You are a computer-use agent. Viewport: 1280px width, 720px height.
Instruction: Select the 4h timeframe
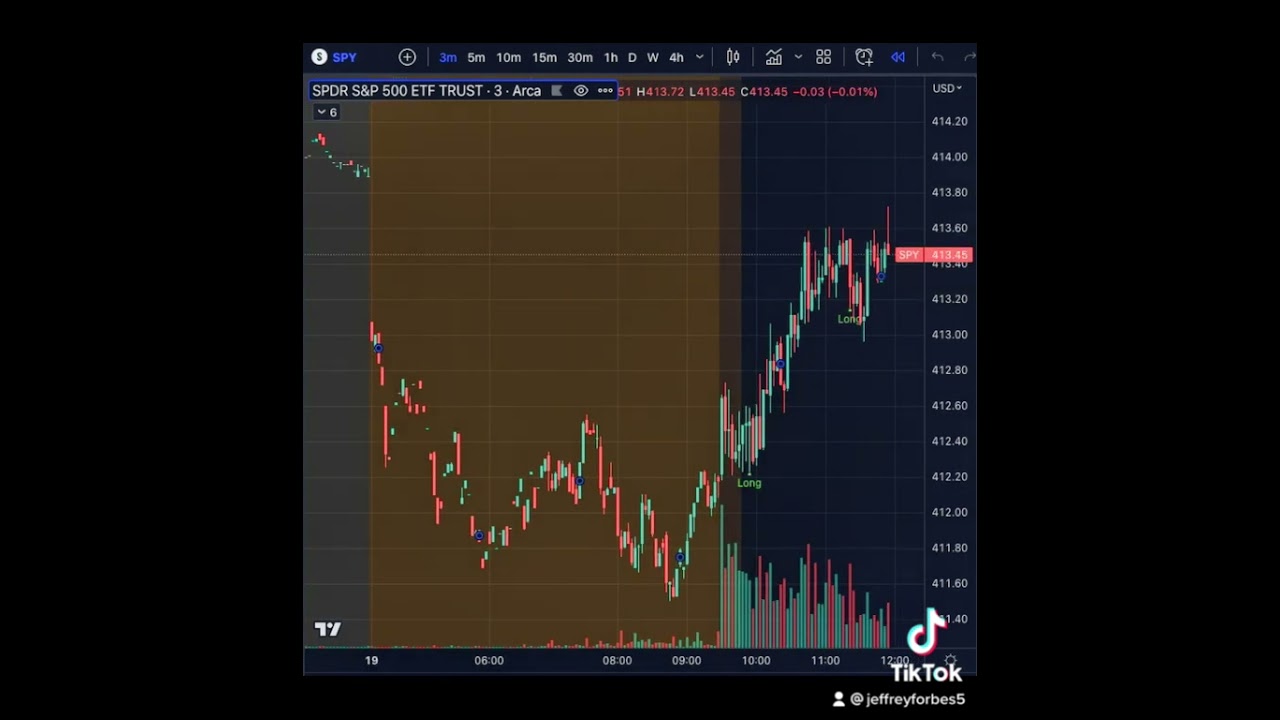[676, 57]
